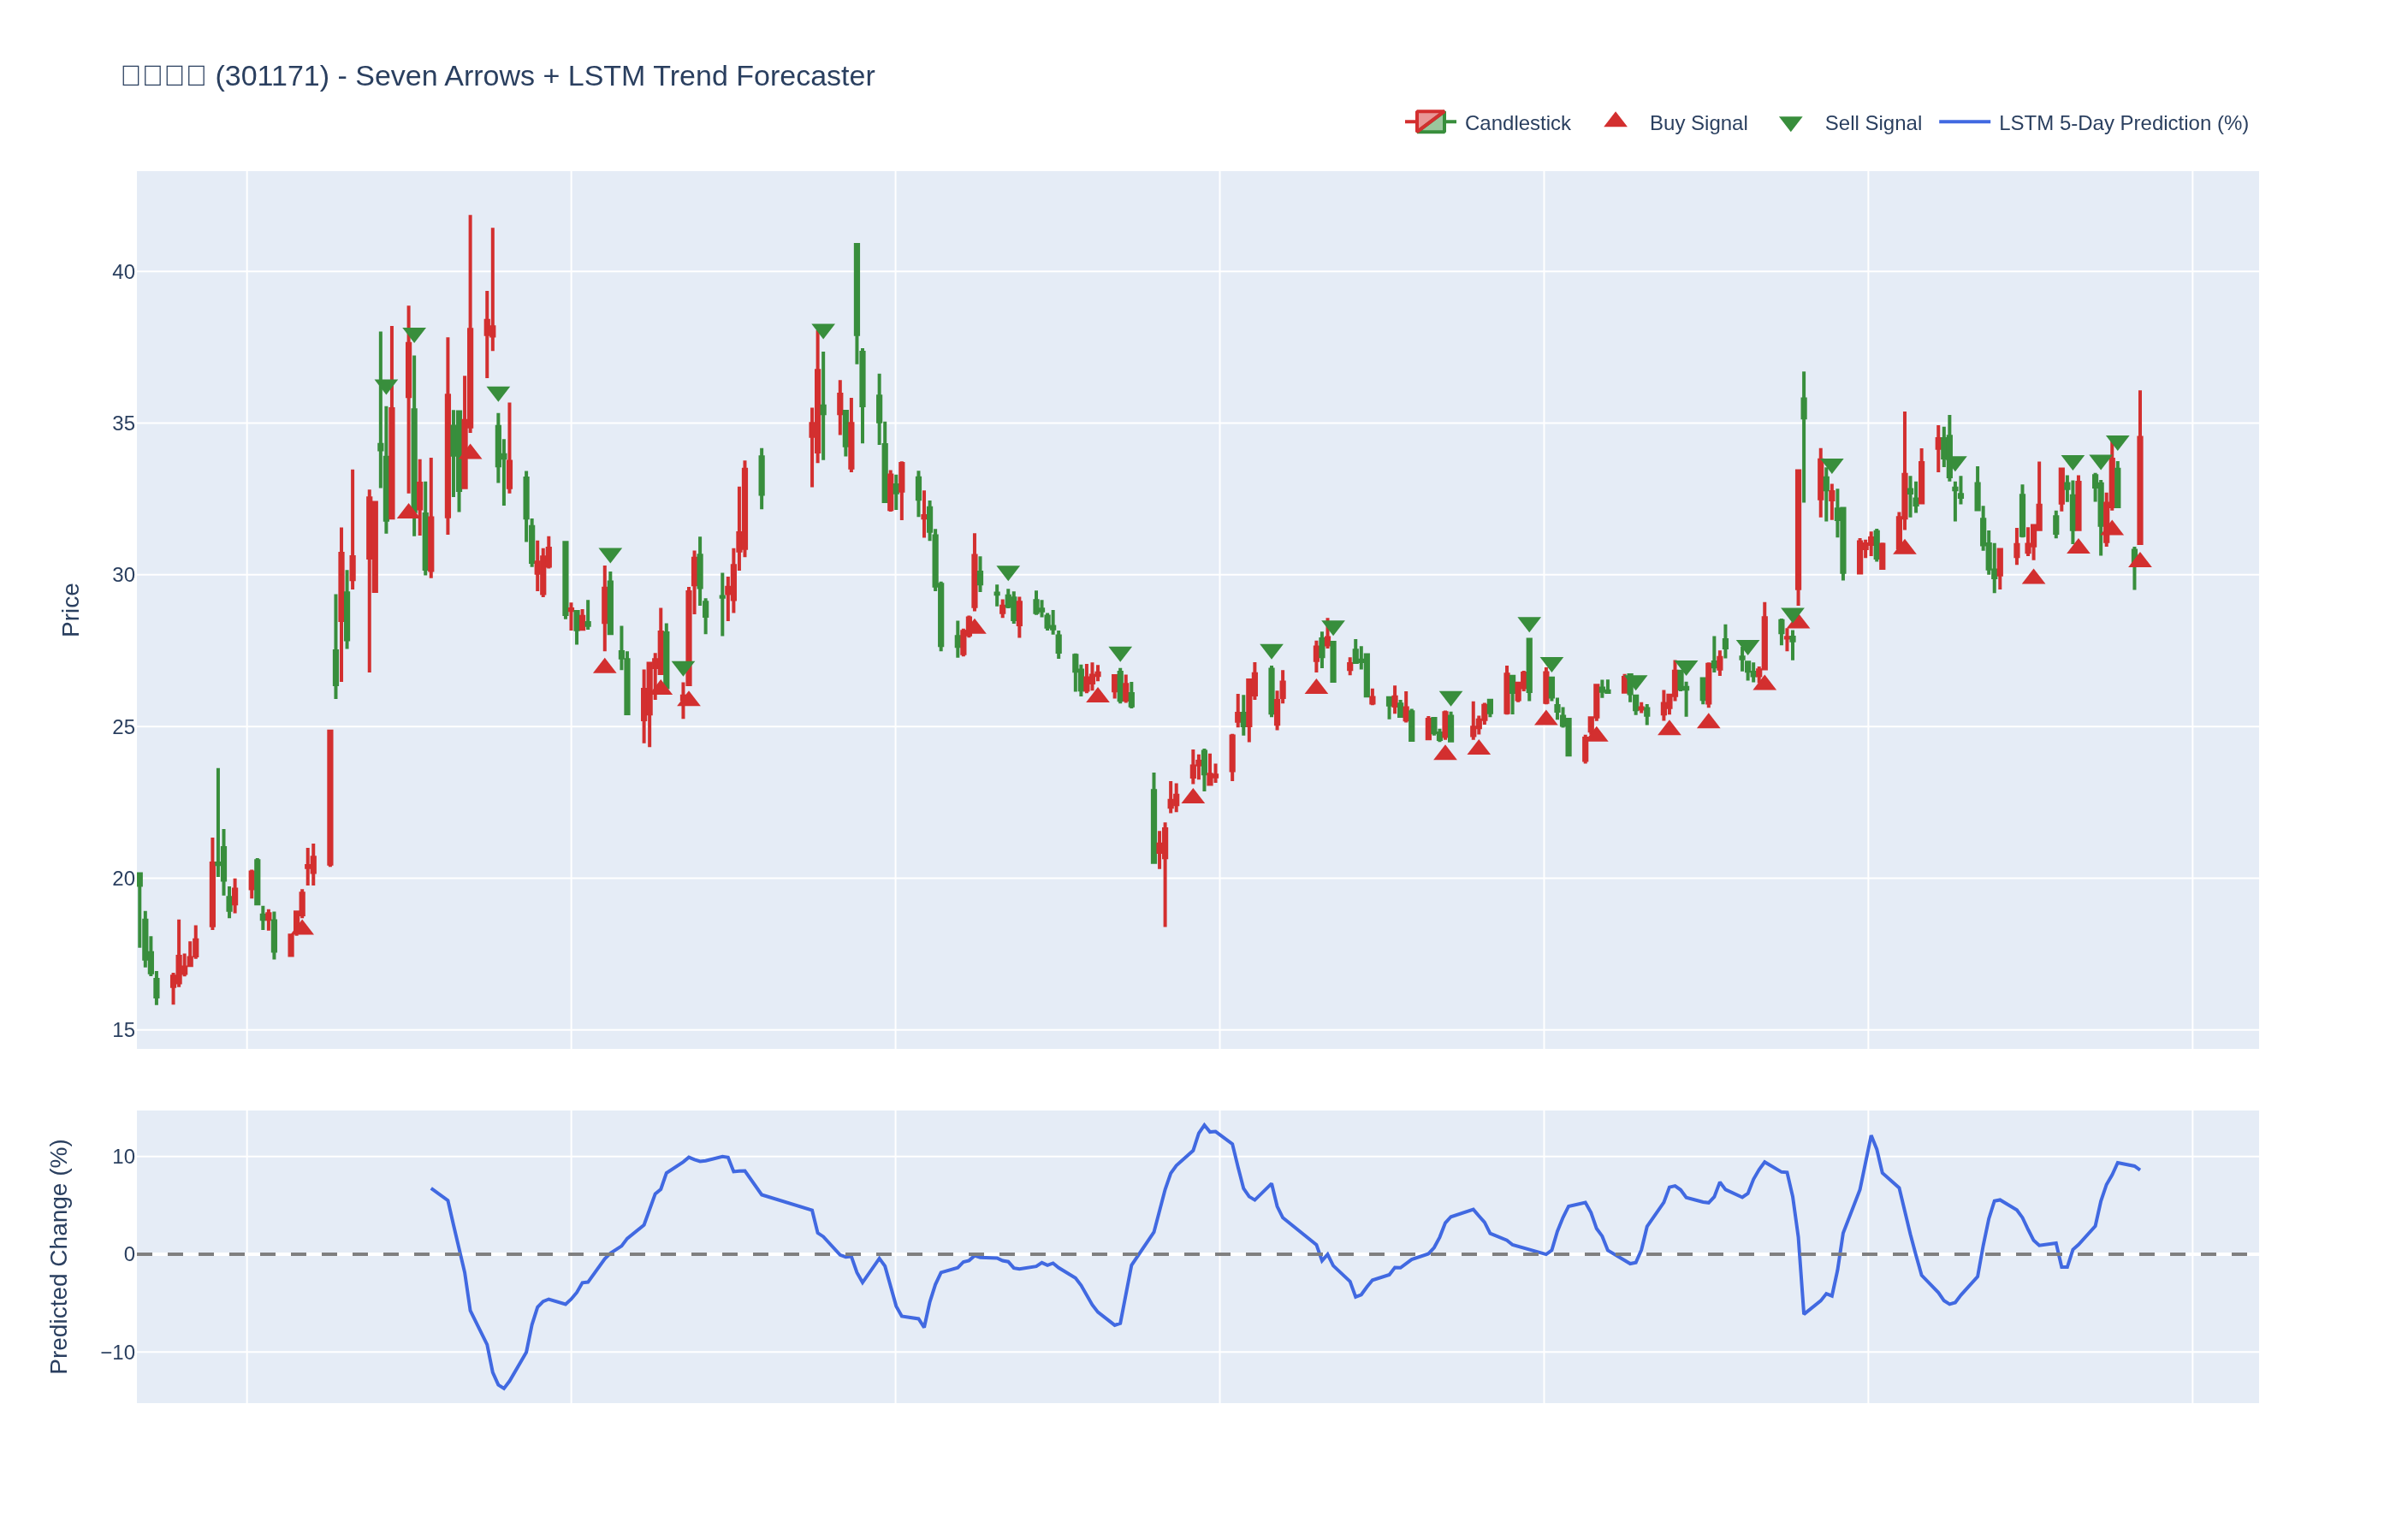Toggle LSTM 5-Day Prediction (%) legend label
The width and height of the screenshot is (2396, 1540).
point(2122,123)
